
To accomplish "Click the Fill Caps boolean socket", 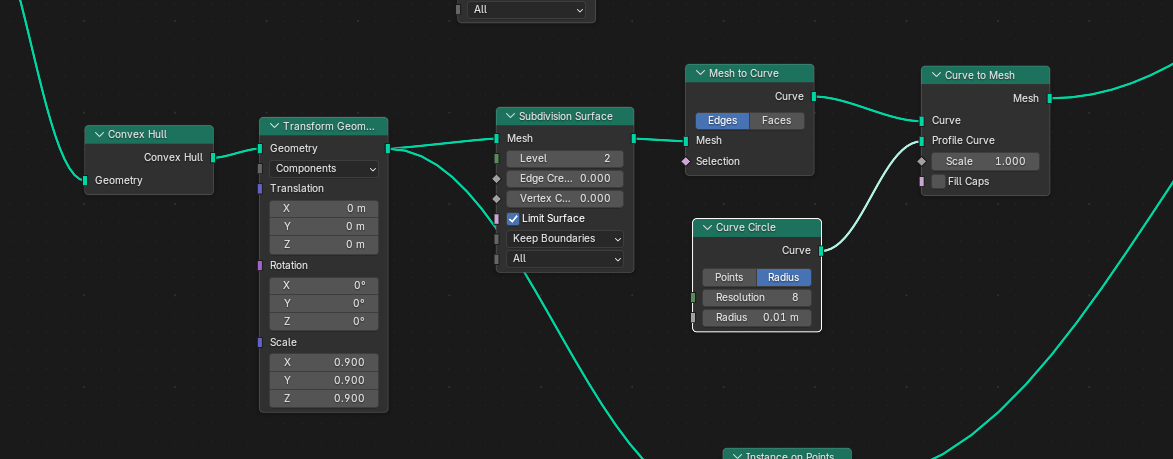I will (x=922, y=182).
